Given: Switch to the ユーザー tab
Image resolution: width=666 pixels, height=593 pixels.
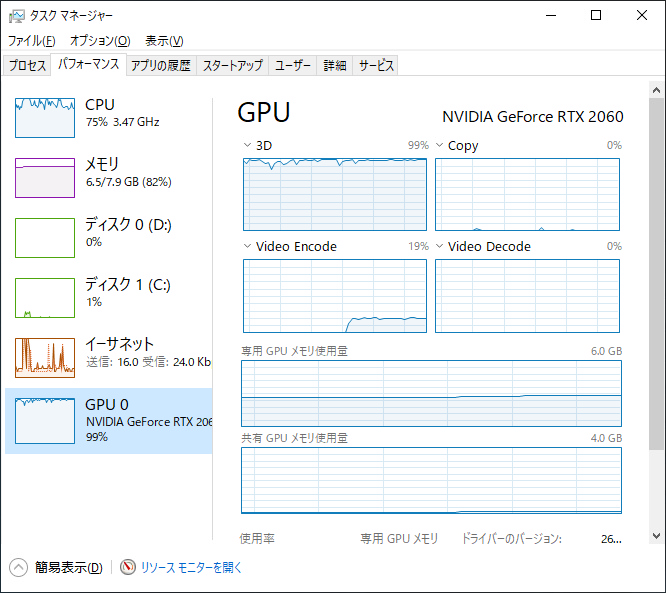Looking at the screenshot, I should tap(293, 65).
